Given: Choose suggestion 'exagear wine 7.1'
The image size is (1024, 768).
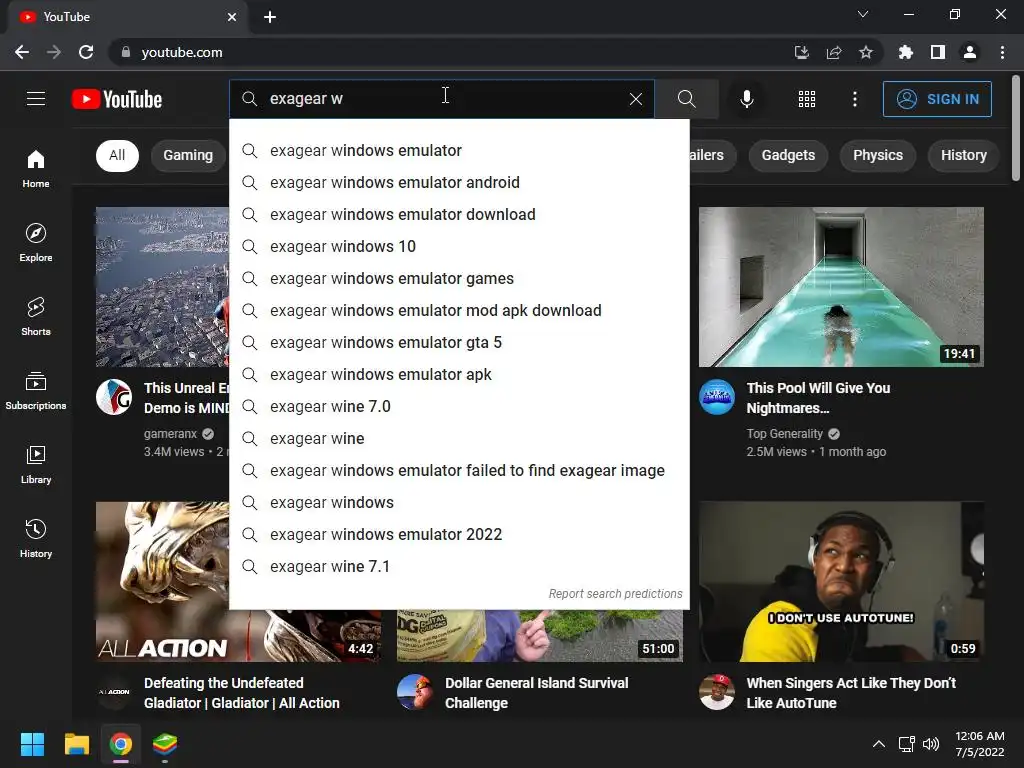Looking at the screenshot, I should 459,566.
